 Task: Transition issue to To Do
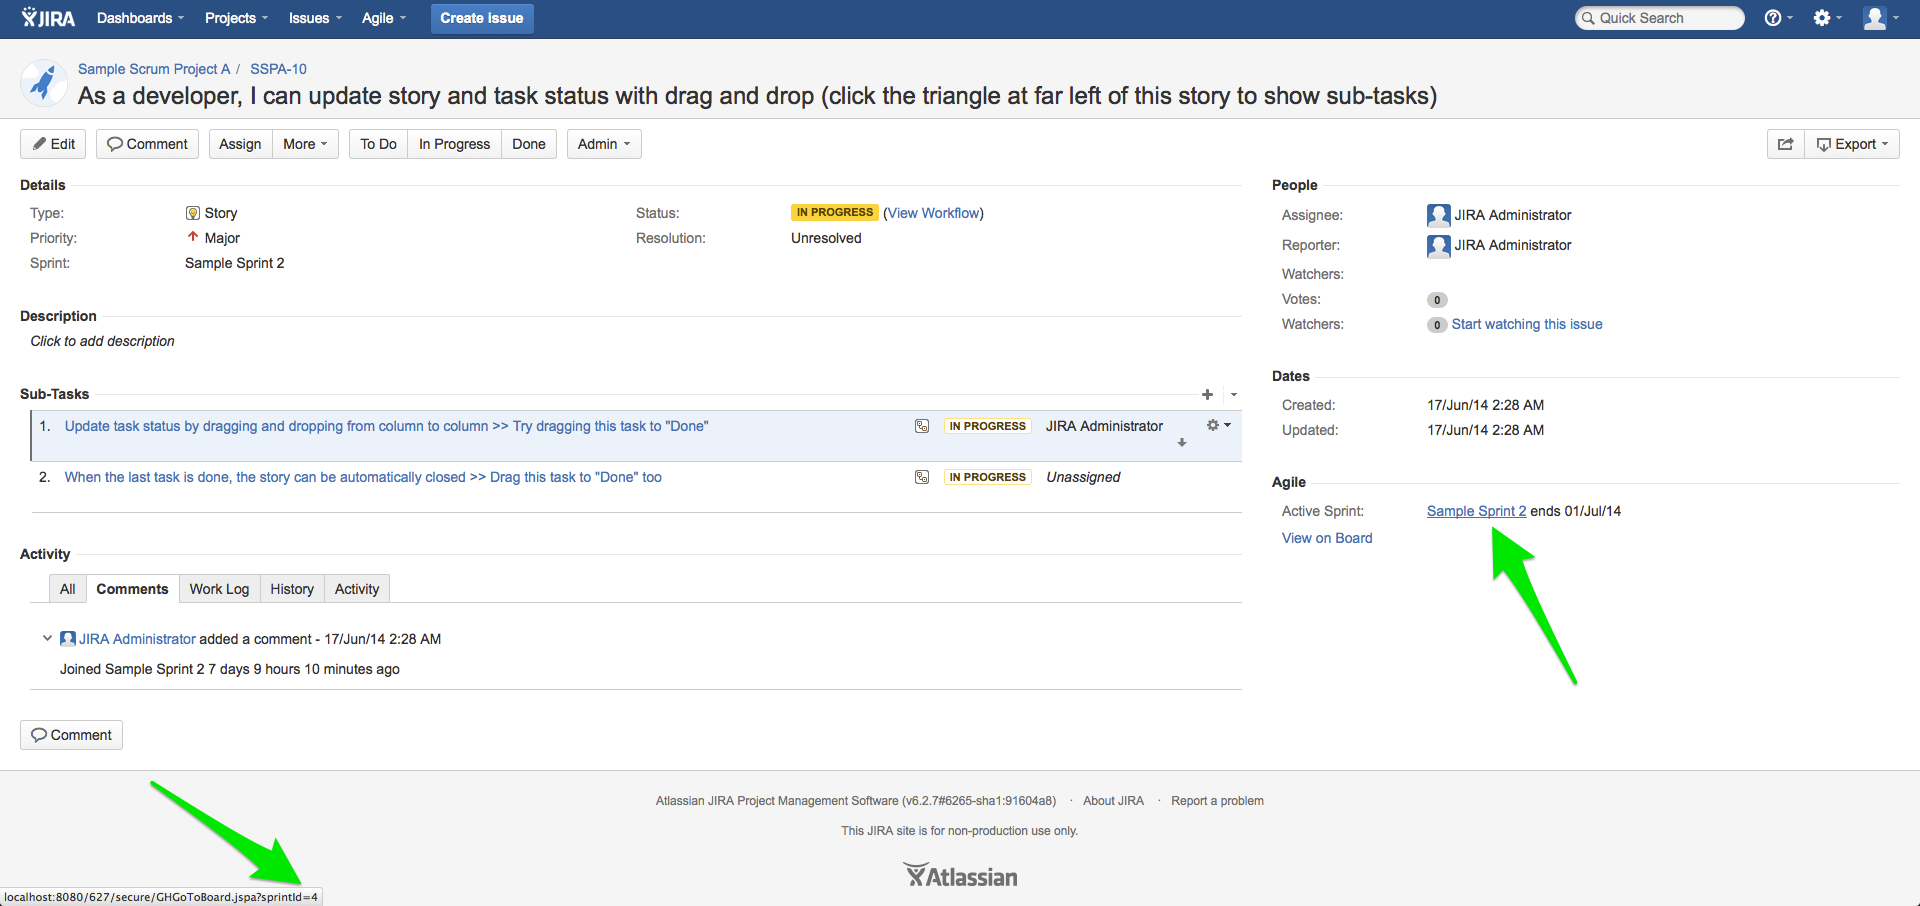pyautogui.click(x=378, y=144)
